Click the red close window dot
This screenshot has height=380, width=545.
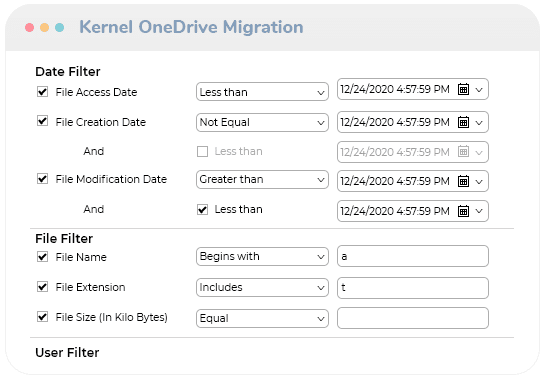30,27
